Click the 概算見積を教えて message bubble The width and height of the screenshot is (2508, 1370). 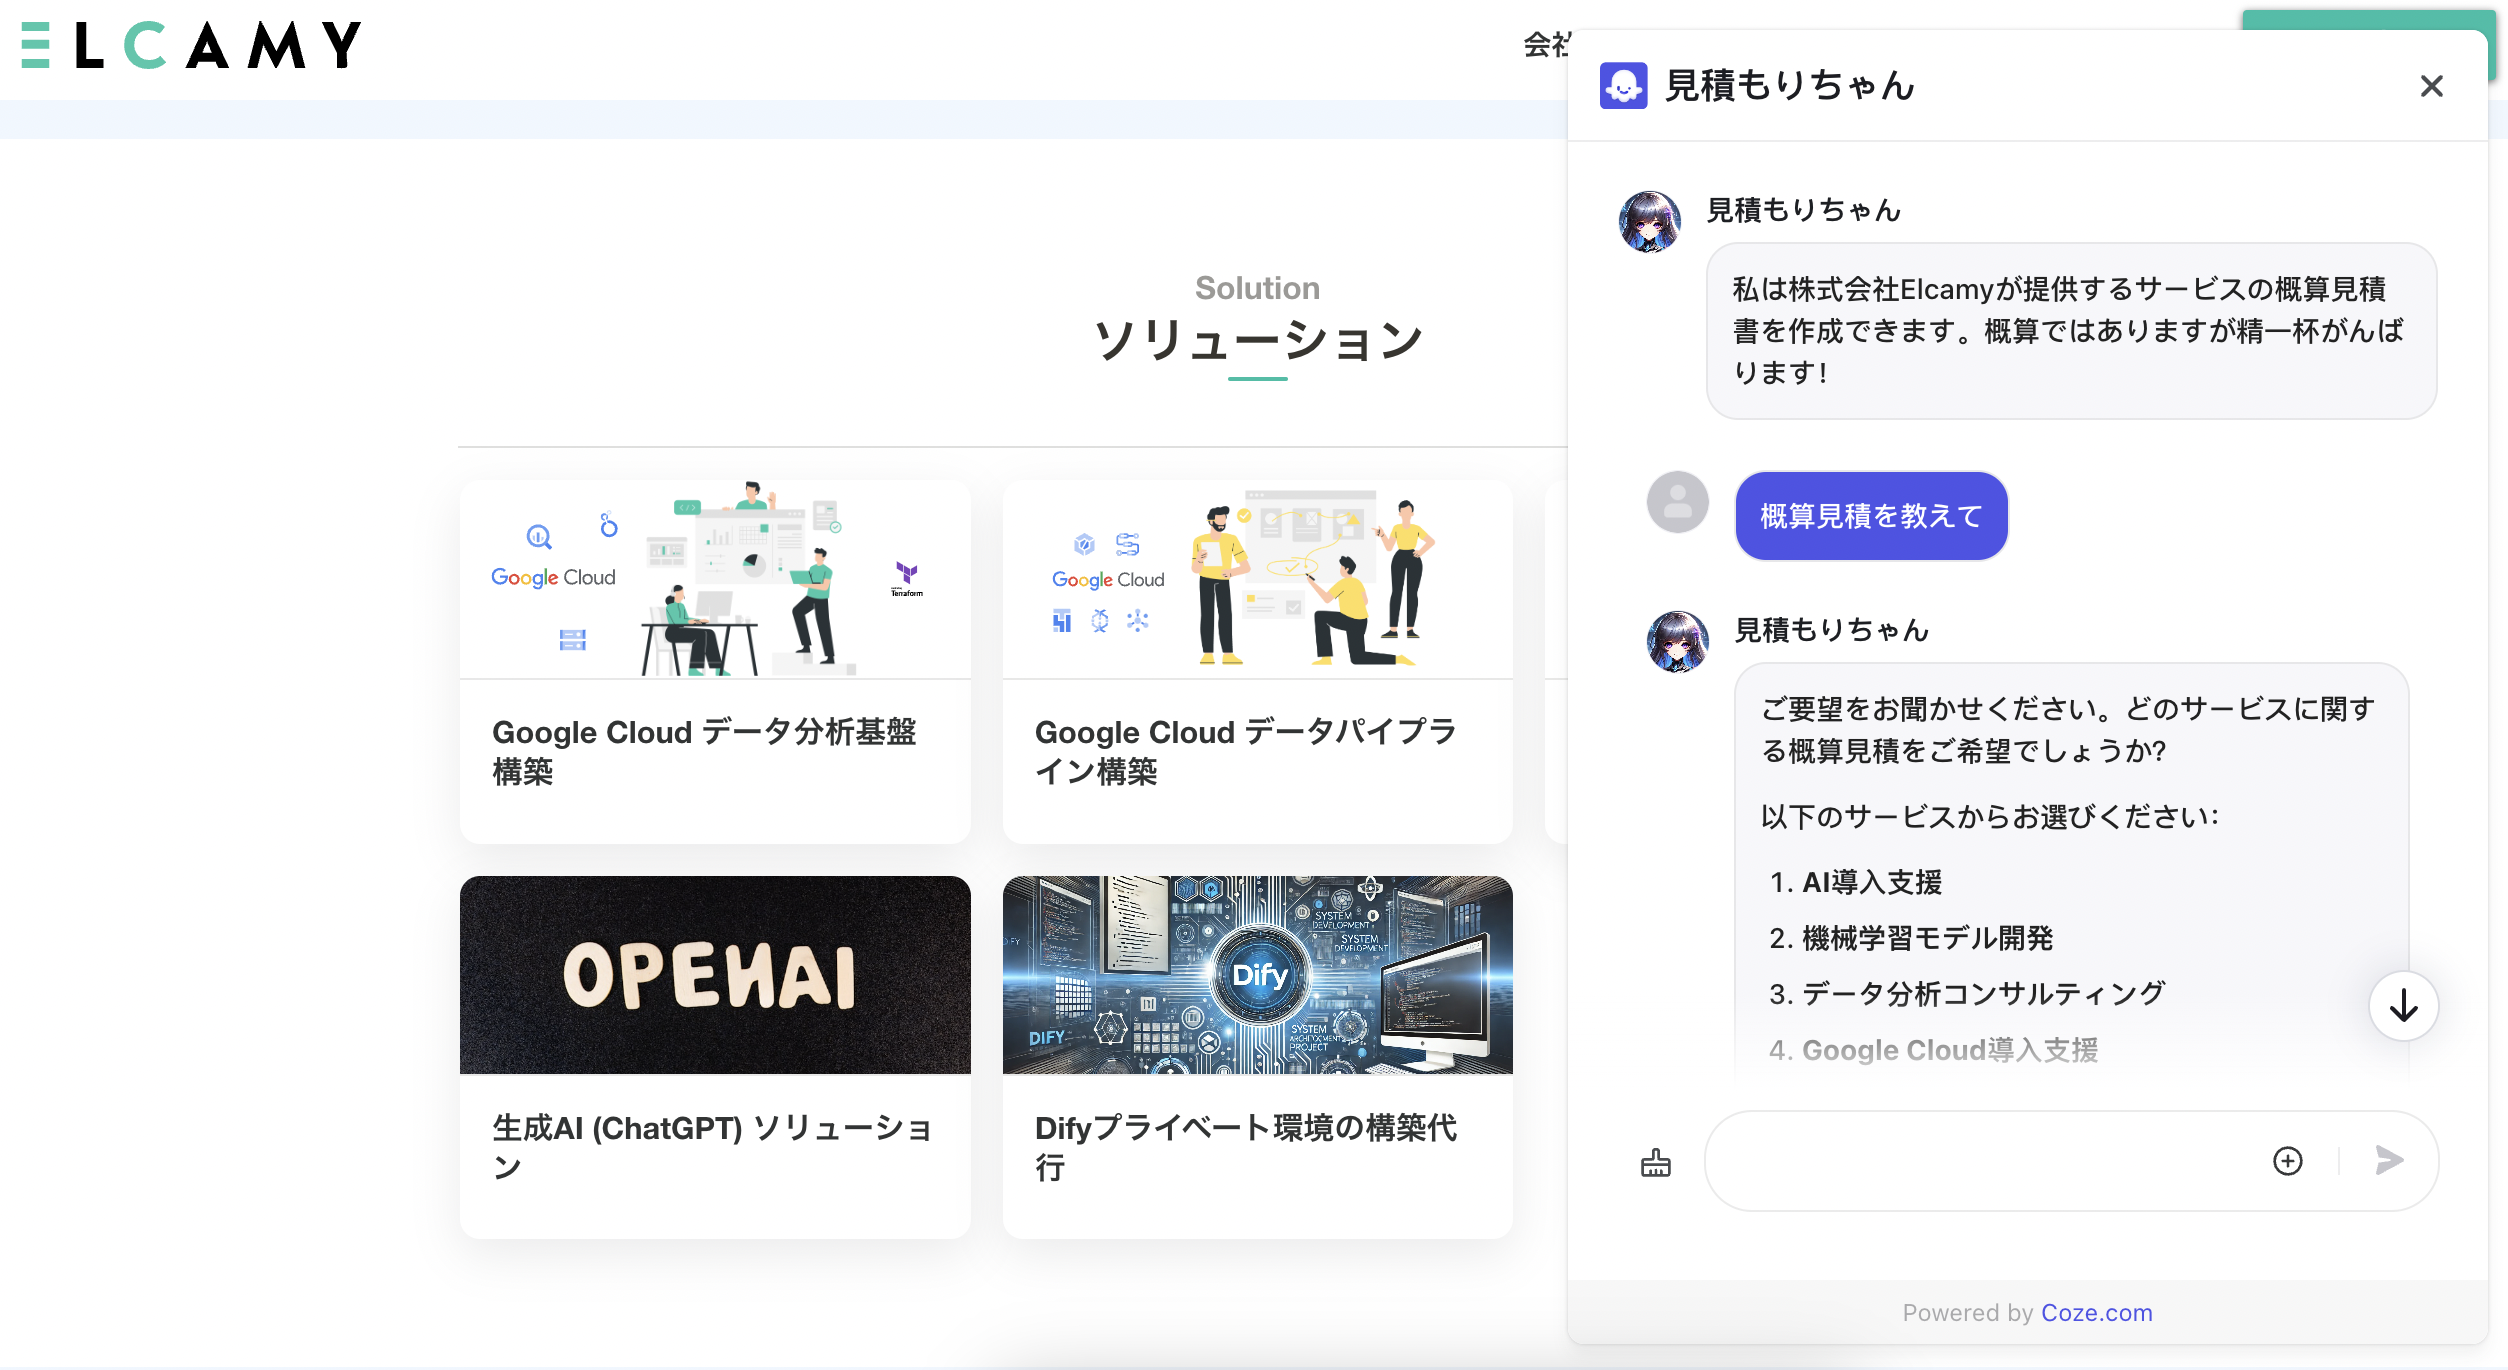pos(1871,516)
